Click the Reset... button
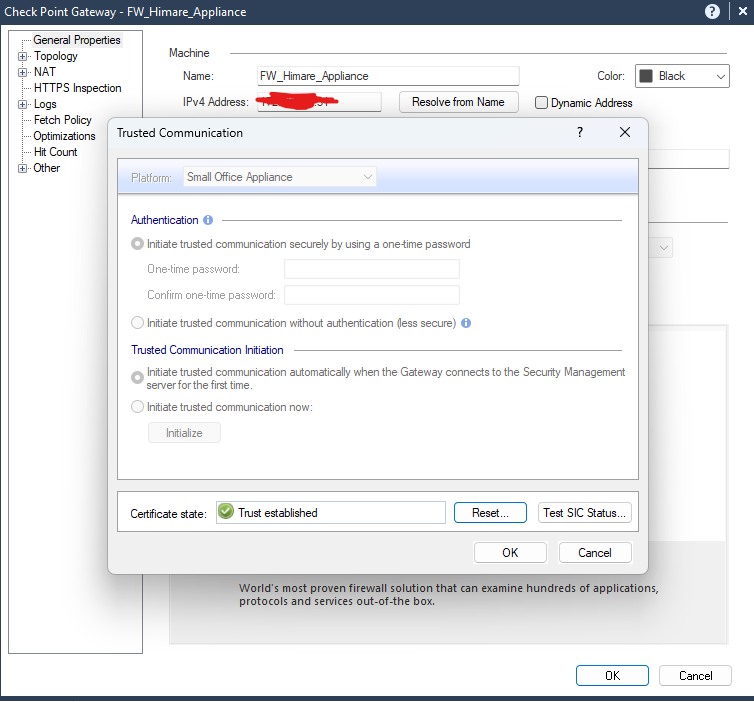 click(490, 513)
